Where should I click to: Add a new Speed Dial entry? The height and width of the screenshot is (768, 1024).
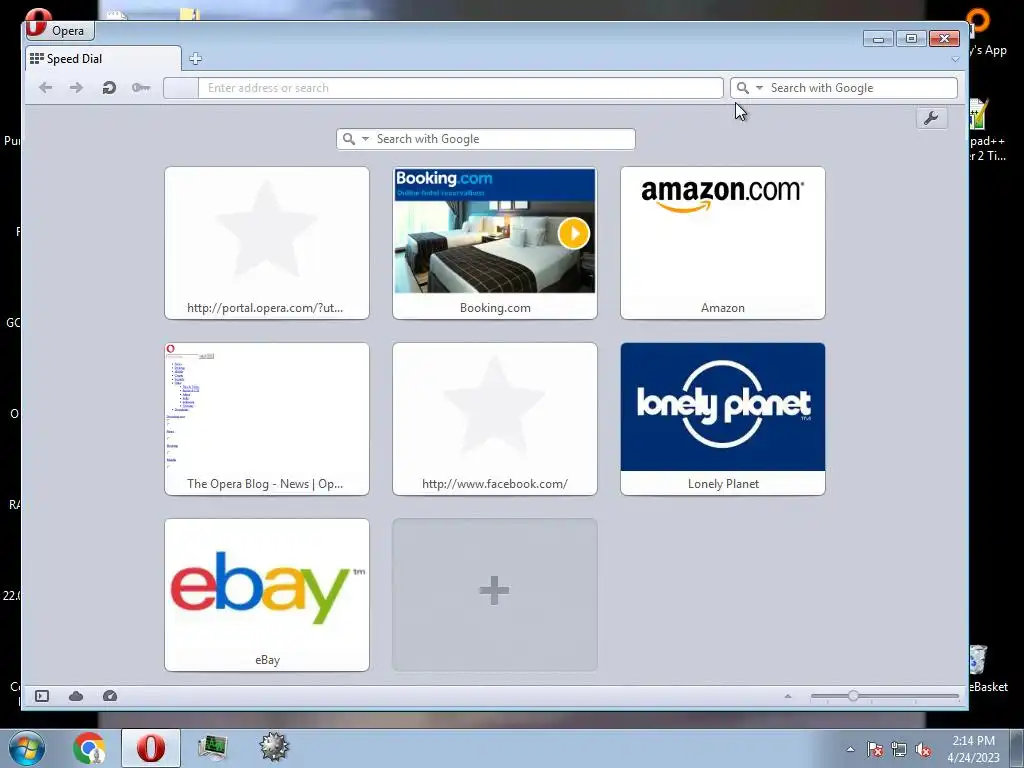click(494, 595)
